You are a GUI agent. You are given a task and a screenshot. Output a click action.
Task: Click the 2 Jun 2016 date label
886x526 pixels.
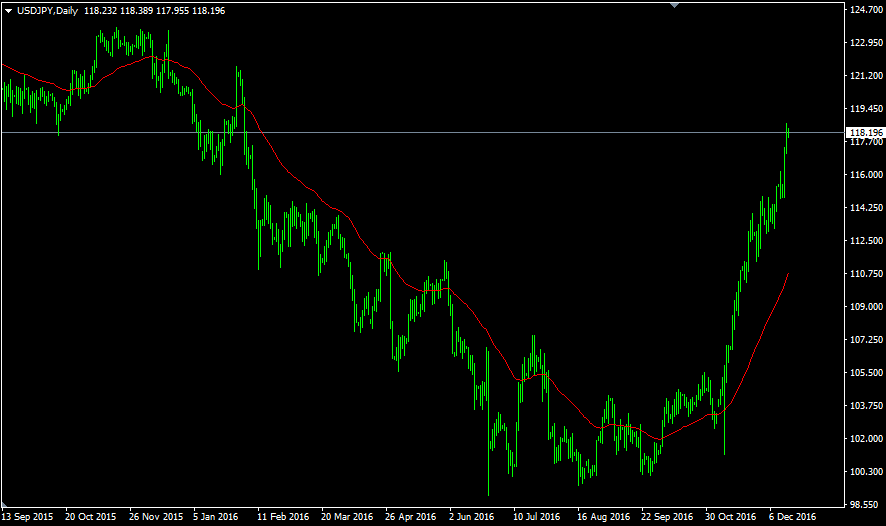pos(471,516)
